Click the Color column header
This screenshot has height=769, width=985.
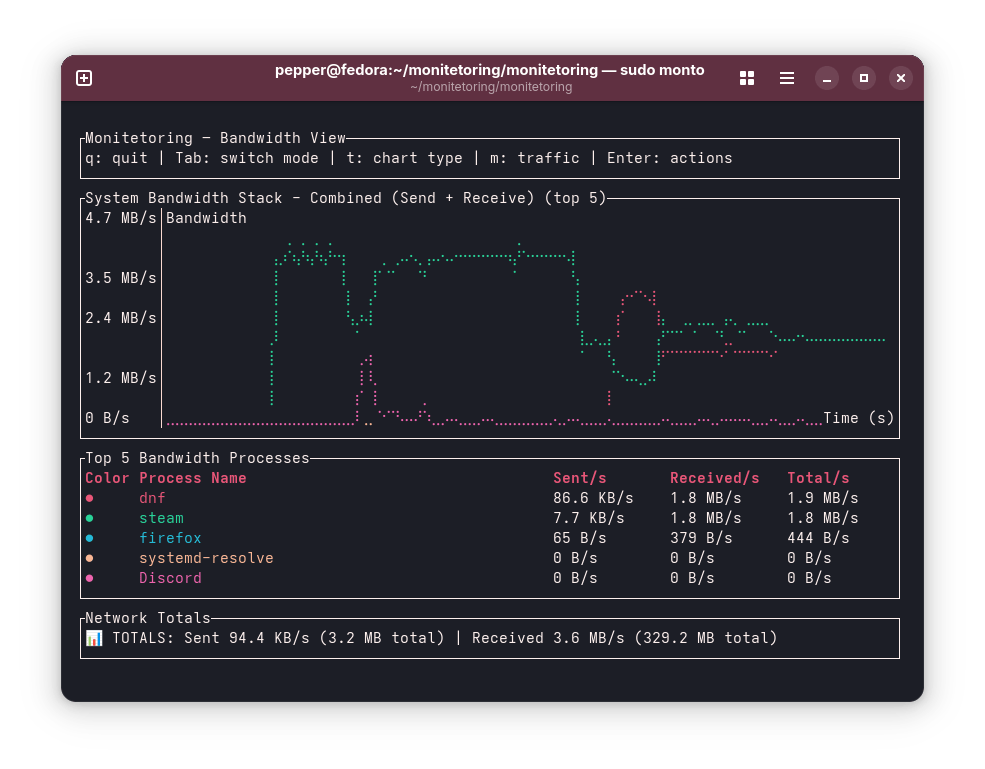point(107,478)
